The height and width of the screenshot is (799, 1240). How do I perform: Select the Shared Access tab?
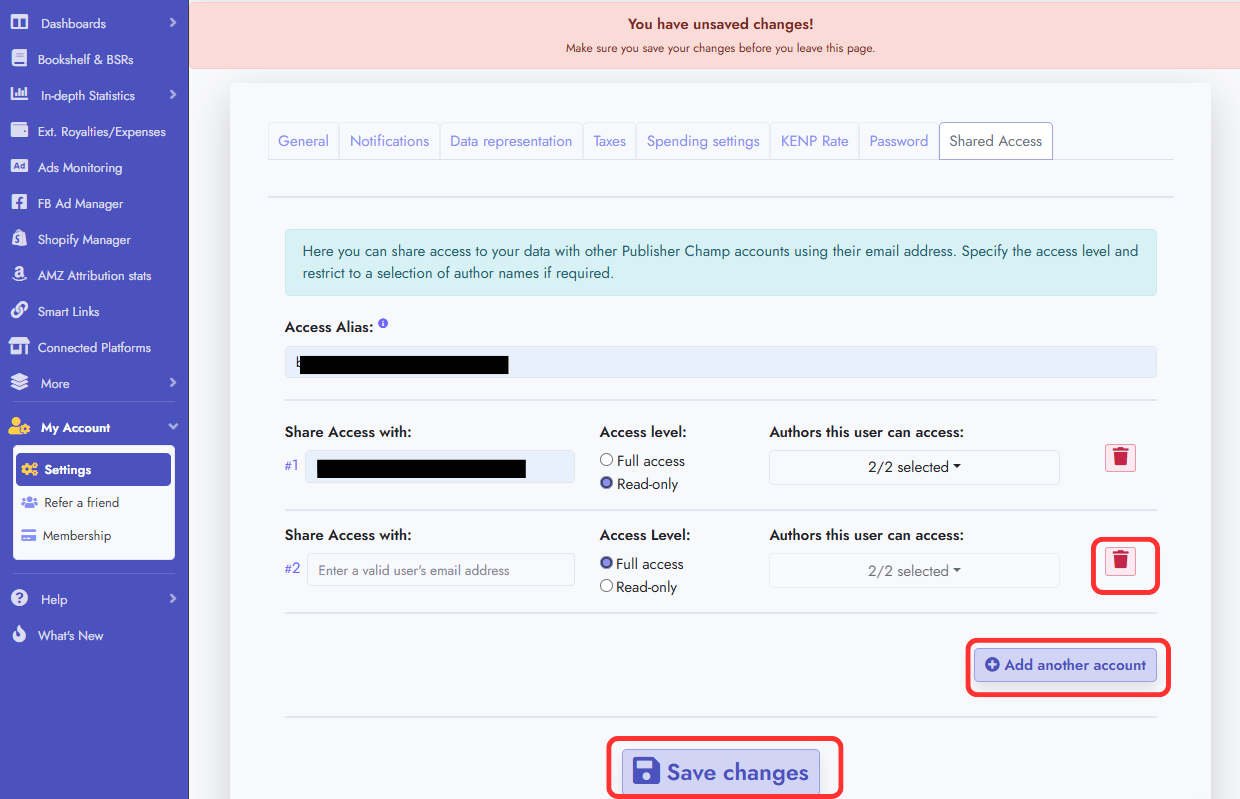pyautogui.click(x=995, y=141)
